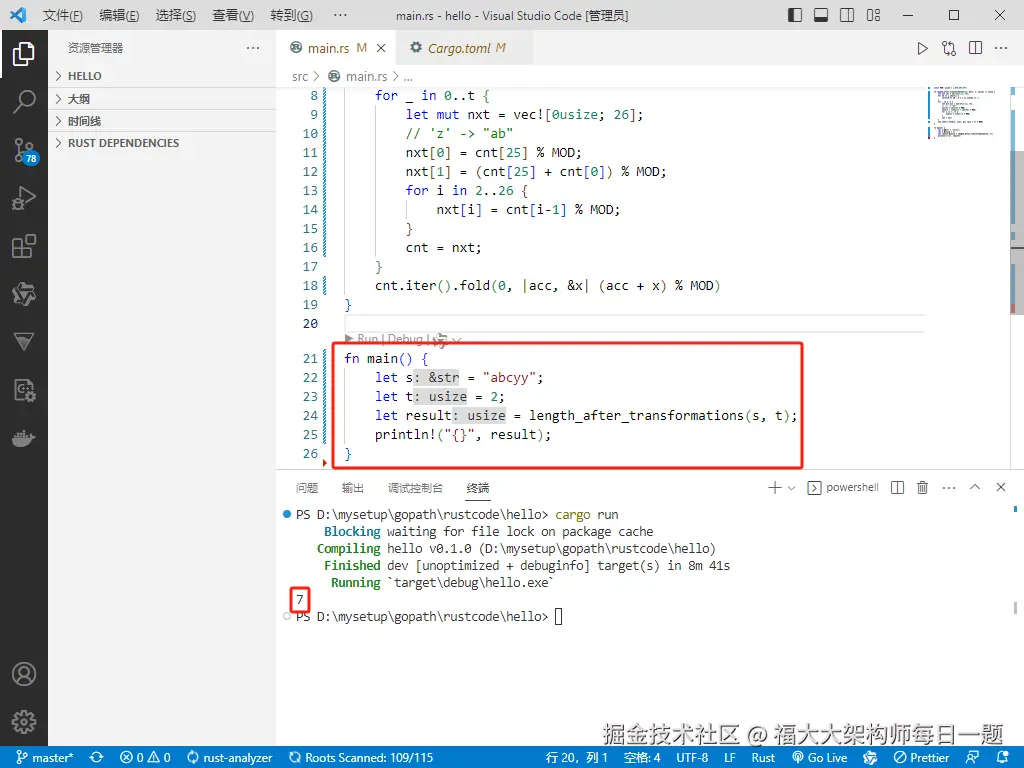Viewport: 1024px width, 768px height.
Task: Kill terminal with trash icon
Action: pos(922,487)
